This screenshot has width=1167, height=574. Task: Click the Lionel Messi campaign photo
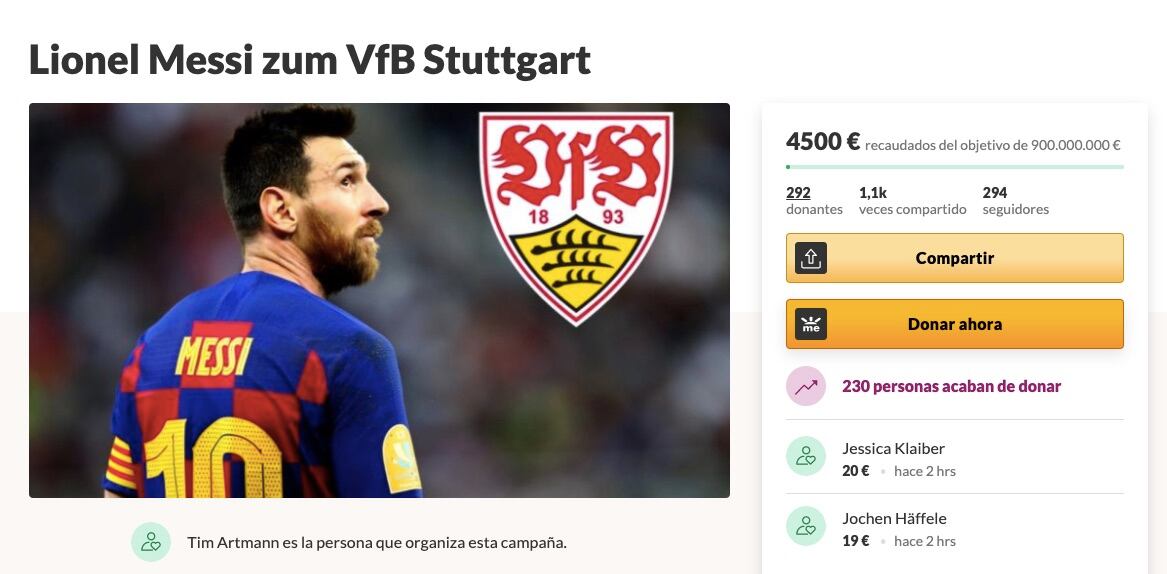pyautogui.click(x=379, y=300)
